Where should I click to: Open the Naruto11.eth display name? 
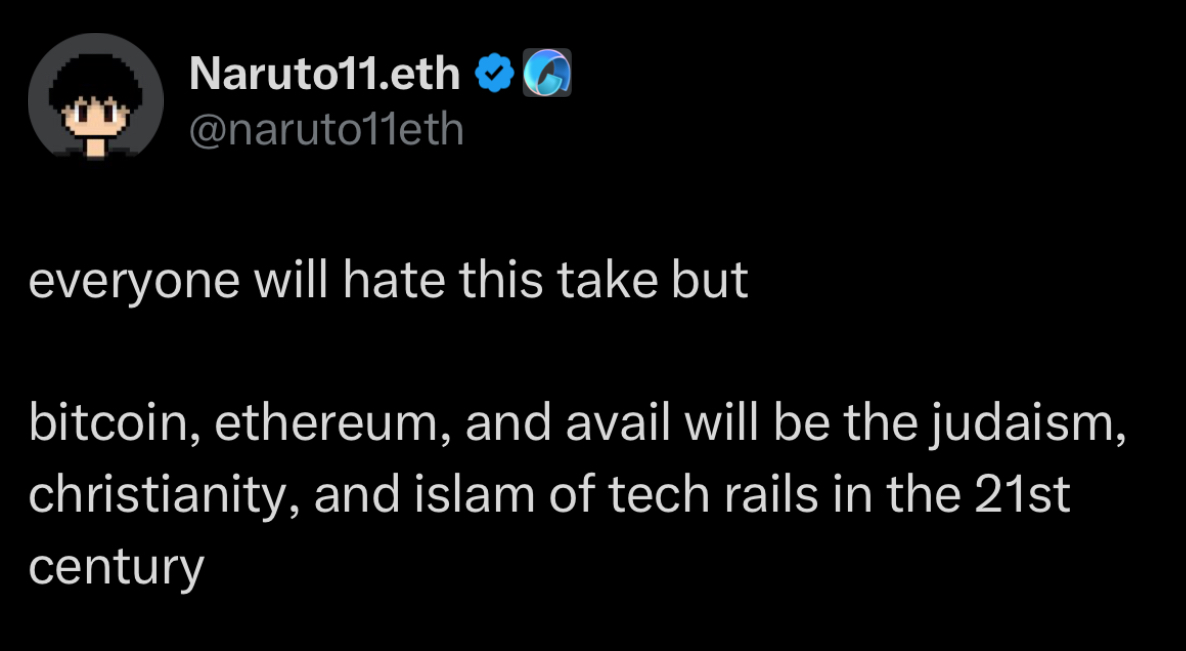[x=324, y=74]
